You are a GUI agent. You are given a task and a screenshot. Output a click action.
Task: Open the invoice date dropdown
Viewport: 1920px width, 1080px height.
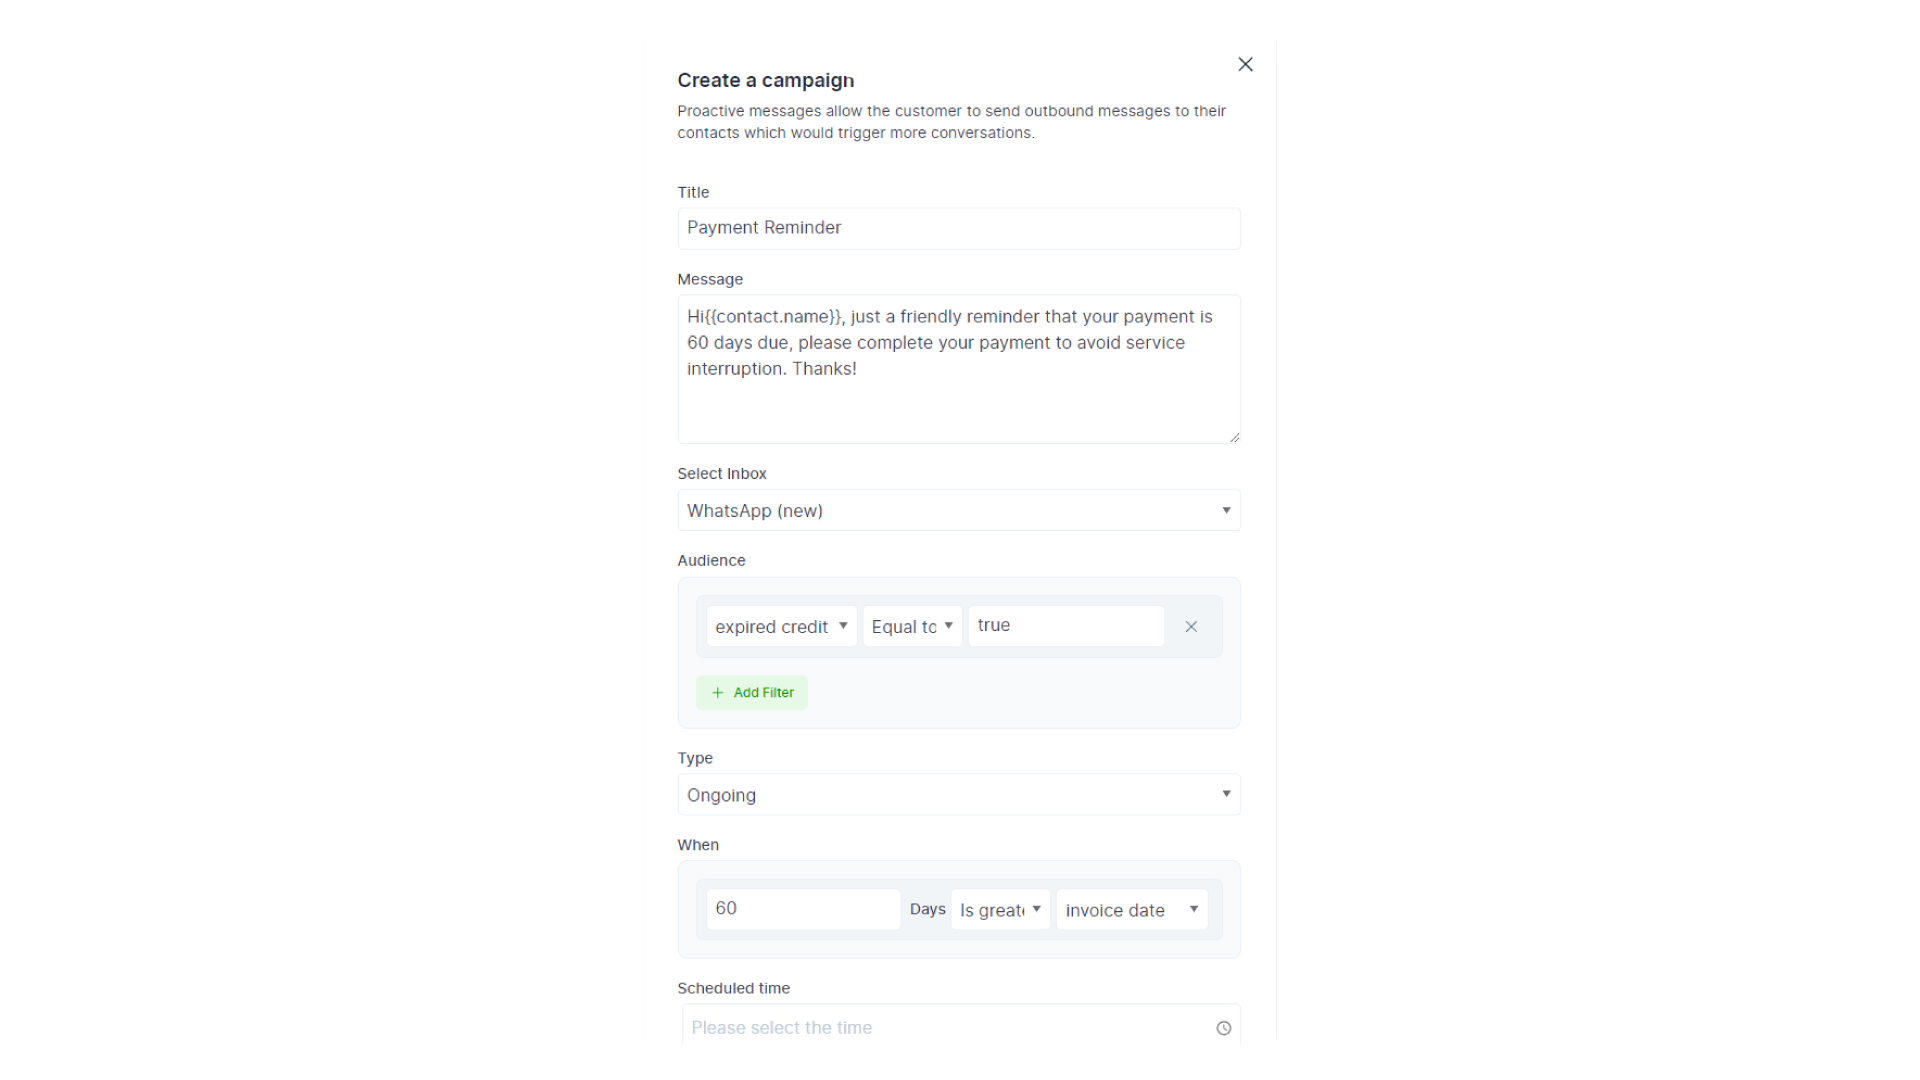click(1131, 910)
